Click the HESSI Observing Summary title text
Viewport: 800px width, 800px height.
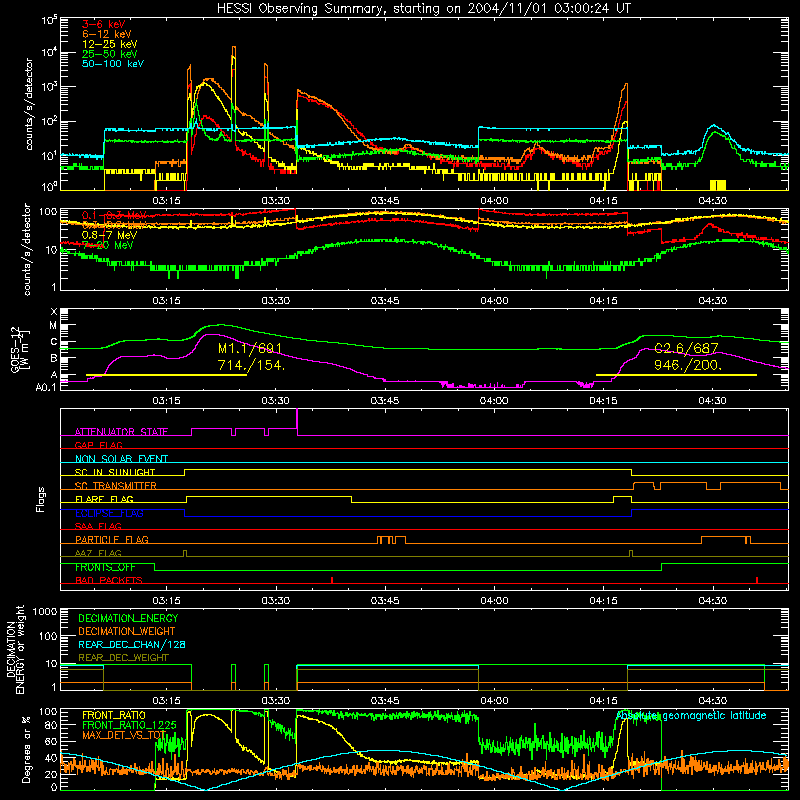[424, 9]
